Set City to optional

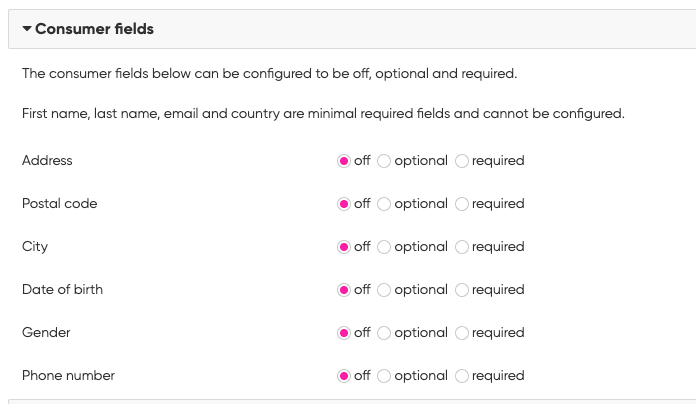tap(384, 247)
